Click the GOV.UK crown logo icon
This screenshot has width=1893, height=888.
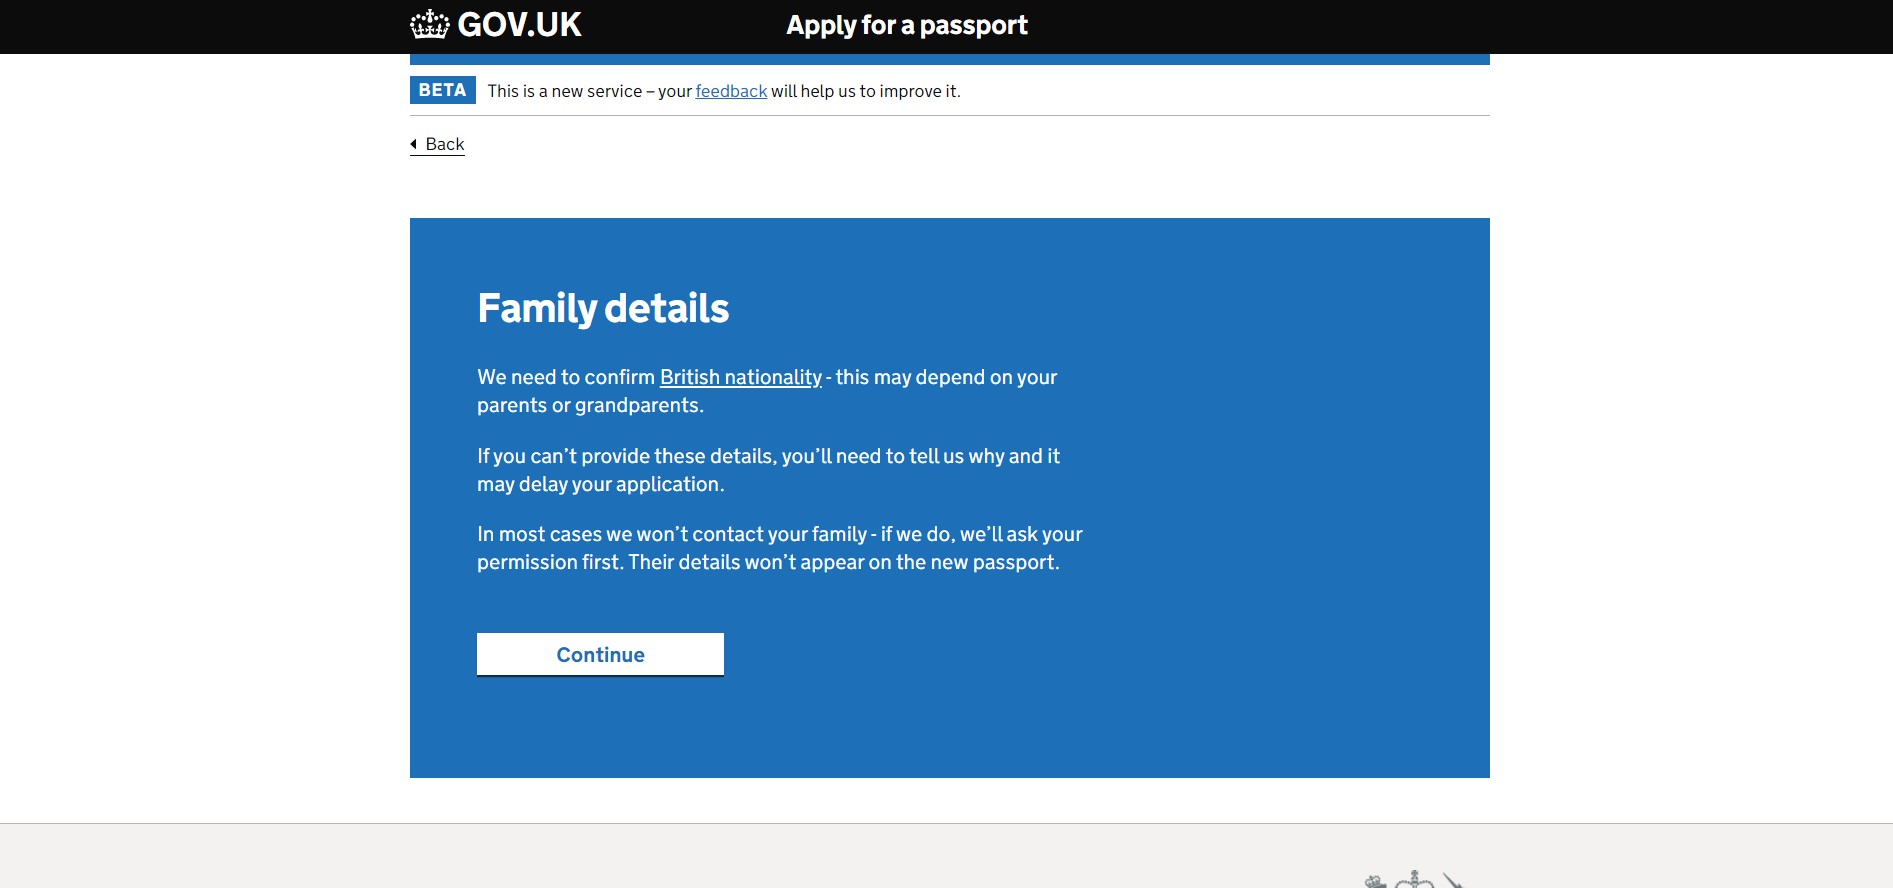click(x=429, y=24)
